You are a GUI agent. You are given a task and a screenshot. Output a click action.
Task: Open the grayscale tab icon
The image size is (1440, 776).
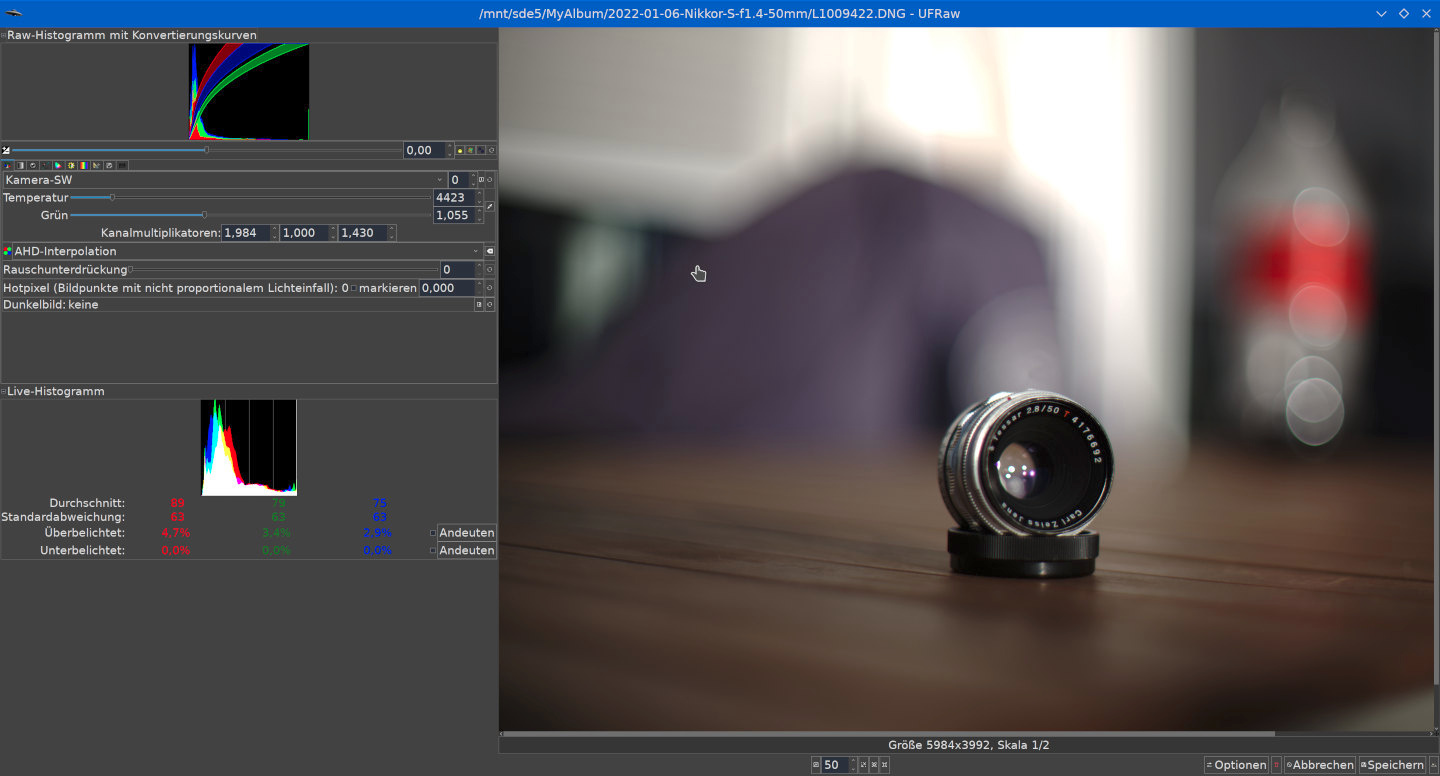click(x=19, y=165)
